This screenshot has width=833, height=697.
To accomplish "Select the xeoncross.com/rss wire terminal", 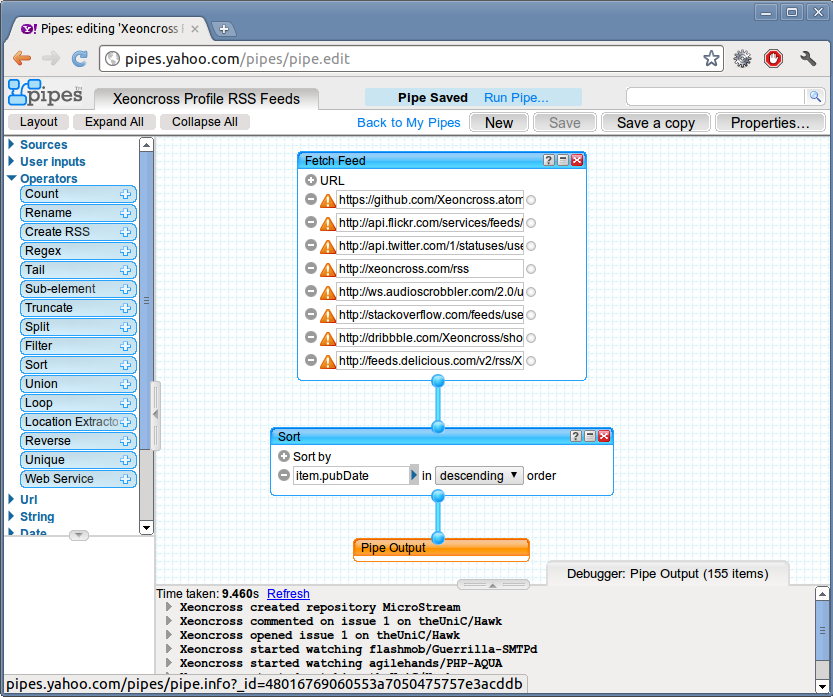I will pyautogui.click(x=531, y=269).
